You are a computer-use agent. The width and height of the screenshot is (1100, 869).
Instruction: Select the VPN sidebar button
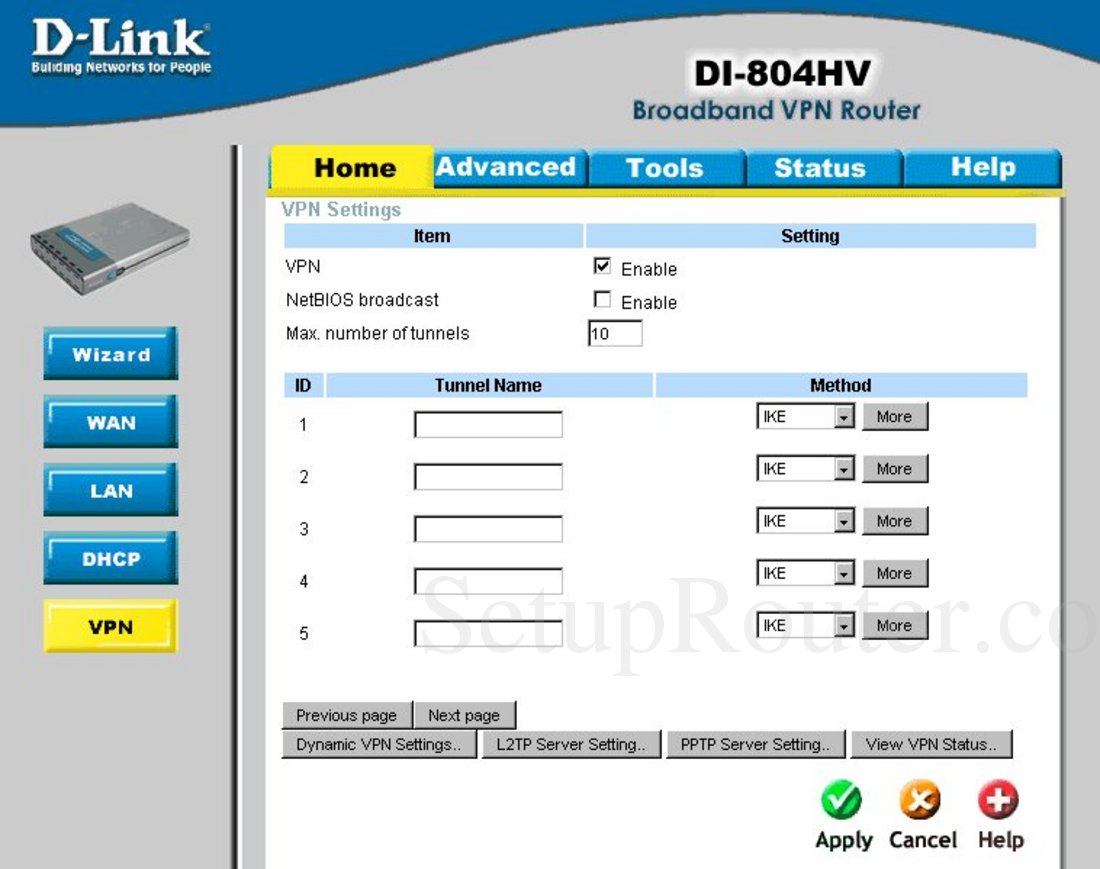pos(111,626)
